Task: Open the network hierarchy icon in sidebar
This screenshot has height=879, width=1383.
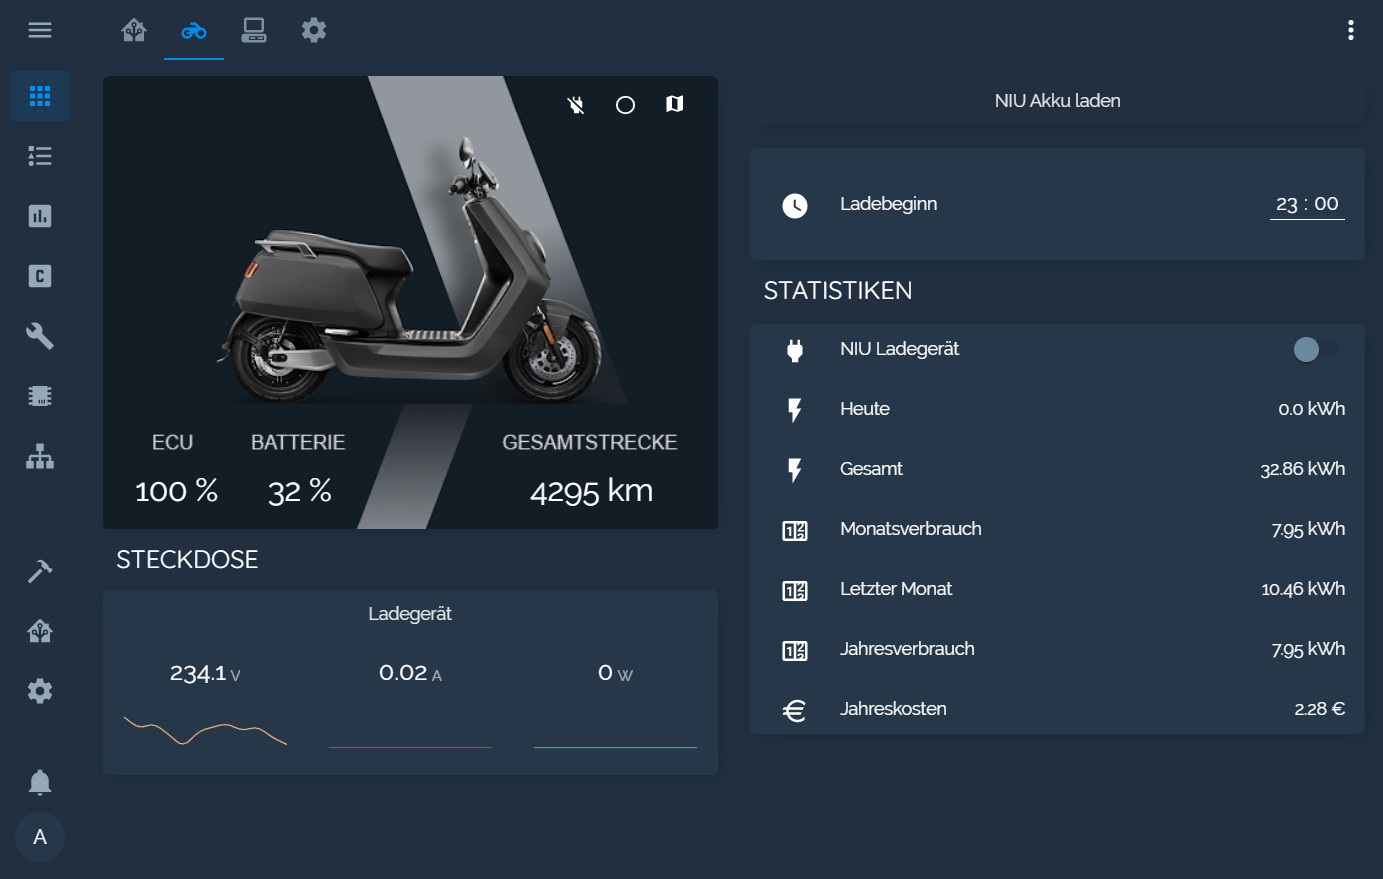Action: [40, 456]
